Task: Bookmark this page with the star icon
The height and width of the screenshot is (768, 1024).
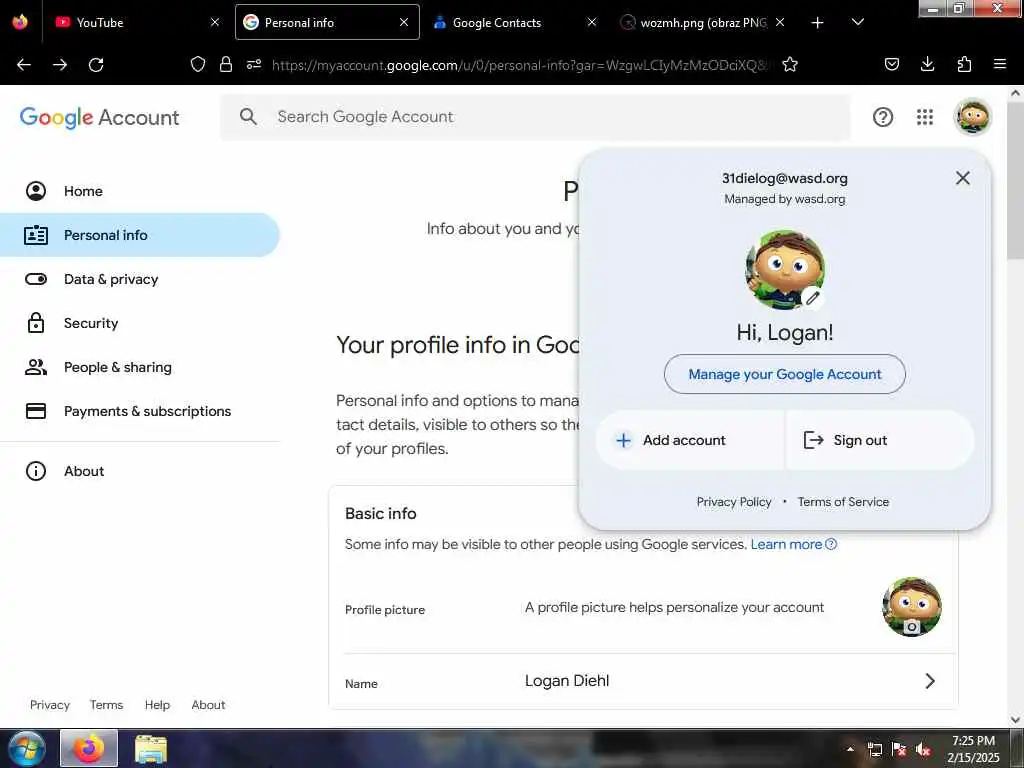Action: click(790, 64)
